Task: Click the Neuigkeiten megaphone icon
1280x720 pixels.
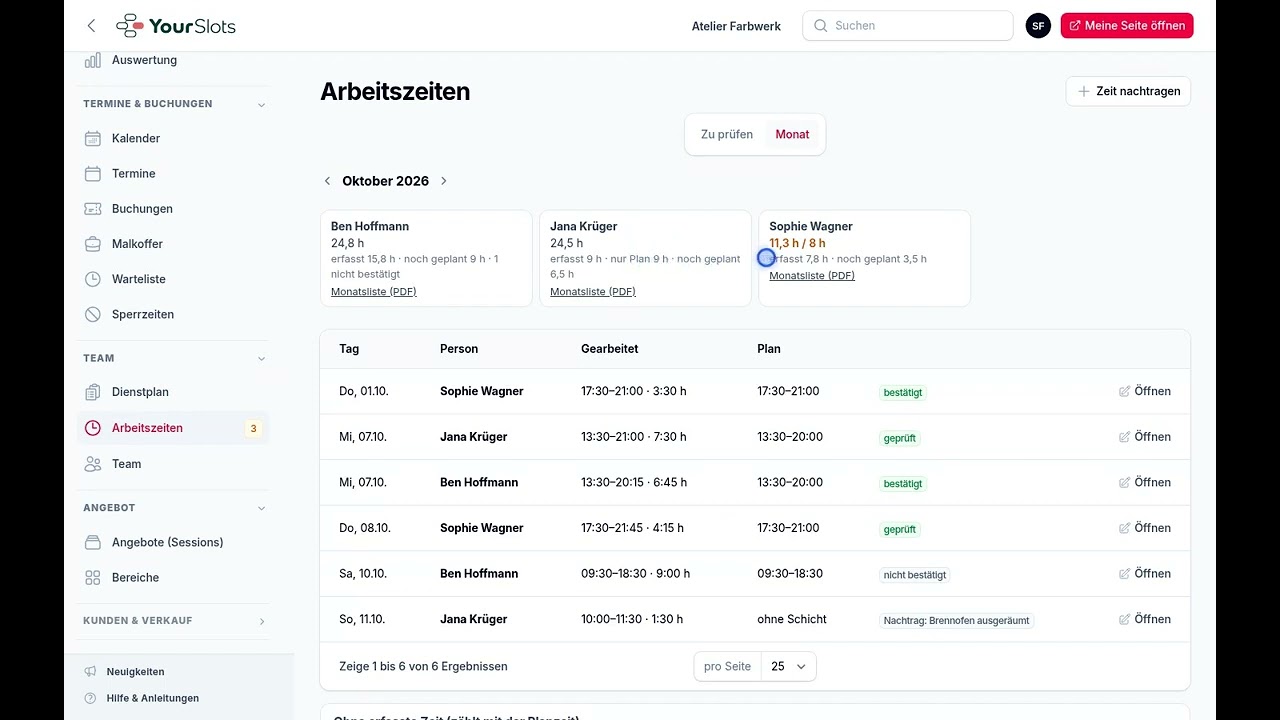Action: click(x=90, y=672)
